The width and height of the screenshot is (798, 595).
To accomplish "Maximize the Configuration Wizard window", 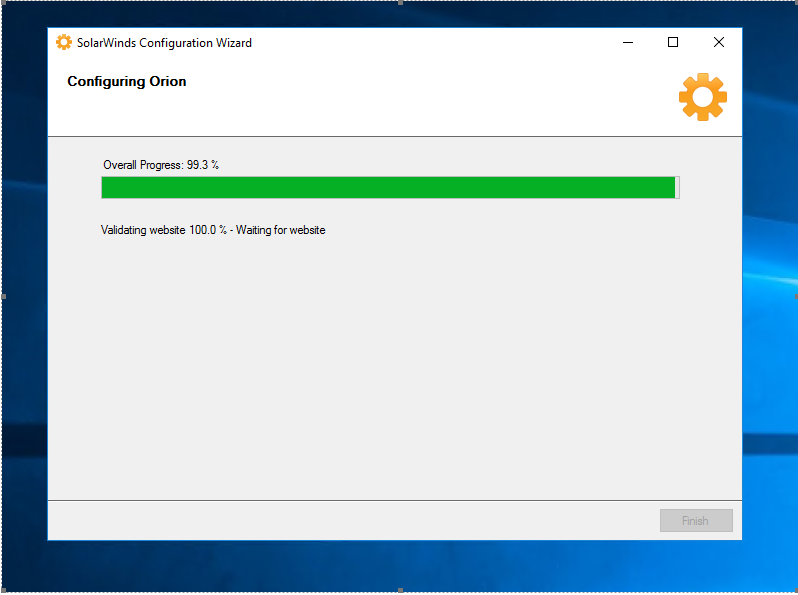I will pos(673,42).
